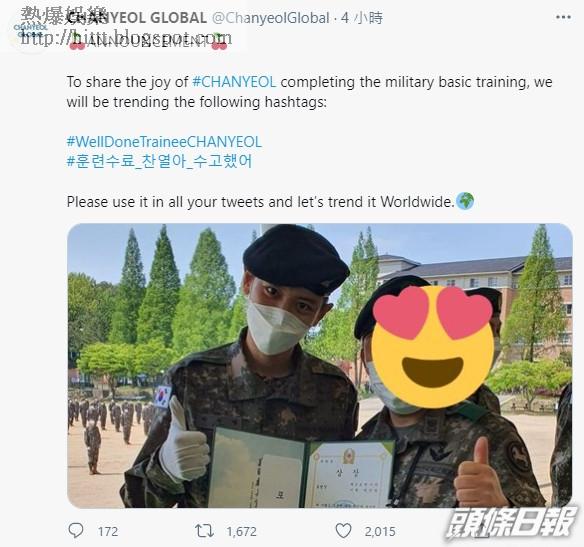The image size is (584, 547).
Task: Click the 頭條日報 watermark logo
Action: tap(512, 523)
